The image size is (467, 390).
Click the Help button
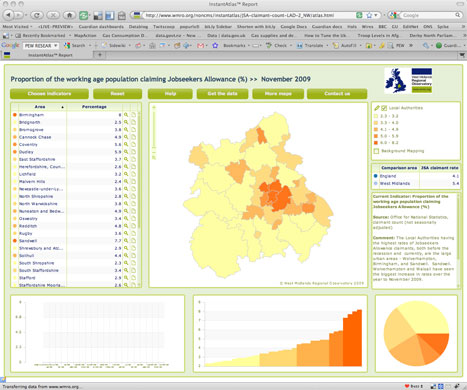[170, 94]
